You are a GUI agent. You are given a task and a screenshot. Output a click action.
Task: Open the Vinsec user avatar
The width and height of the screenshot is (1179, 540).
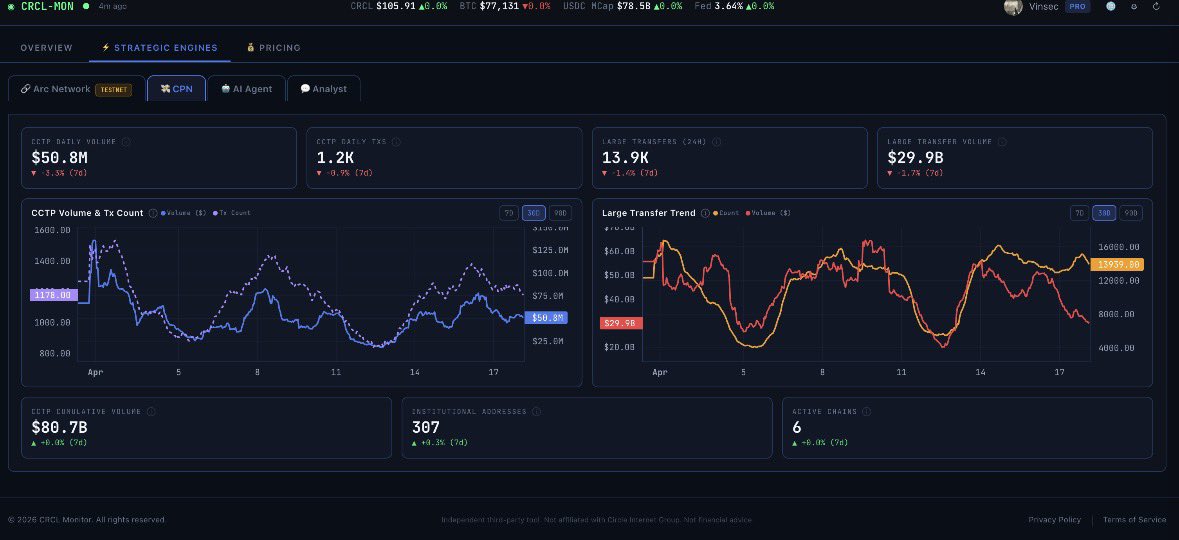point(1013,6)
